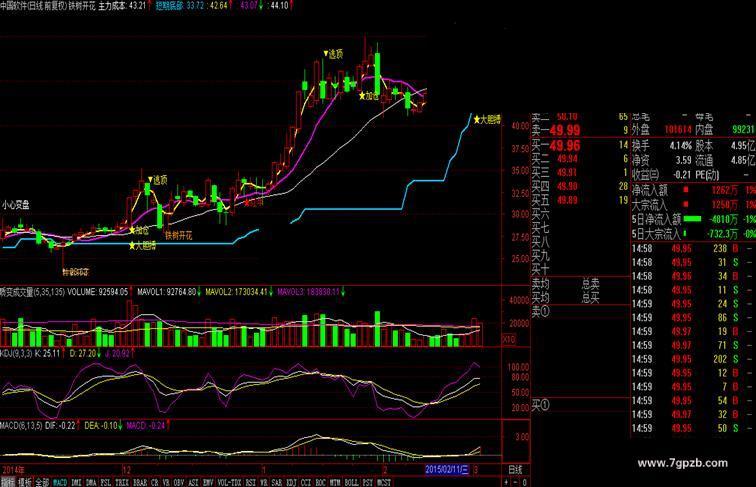Click the MAVOL3 value label
756x487 pixels.
click(309, 292)
